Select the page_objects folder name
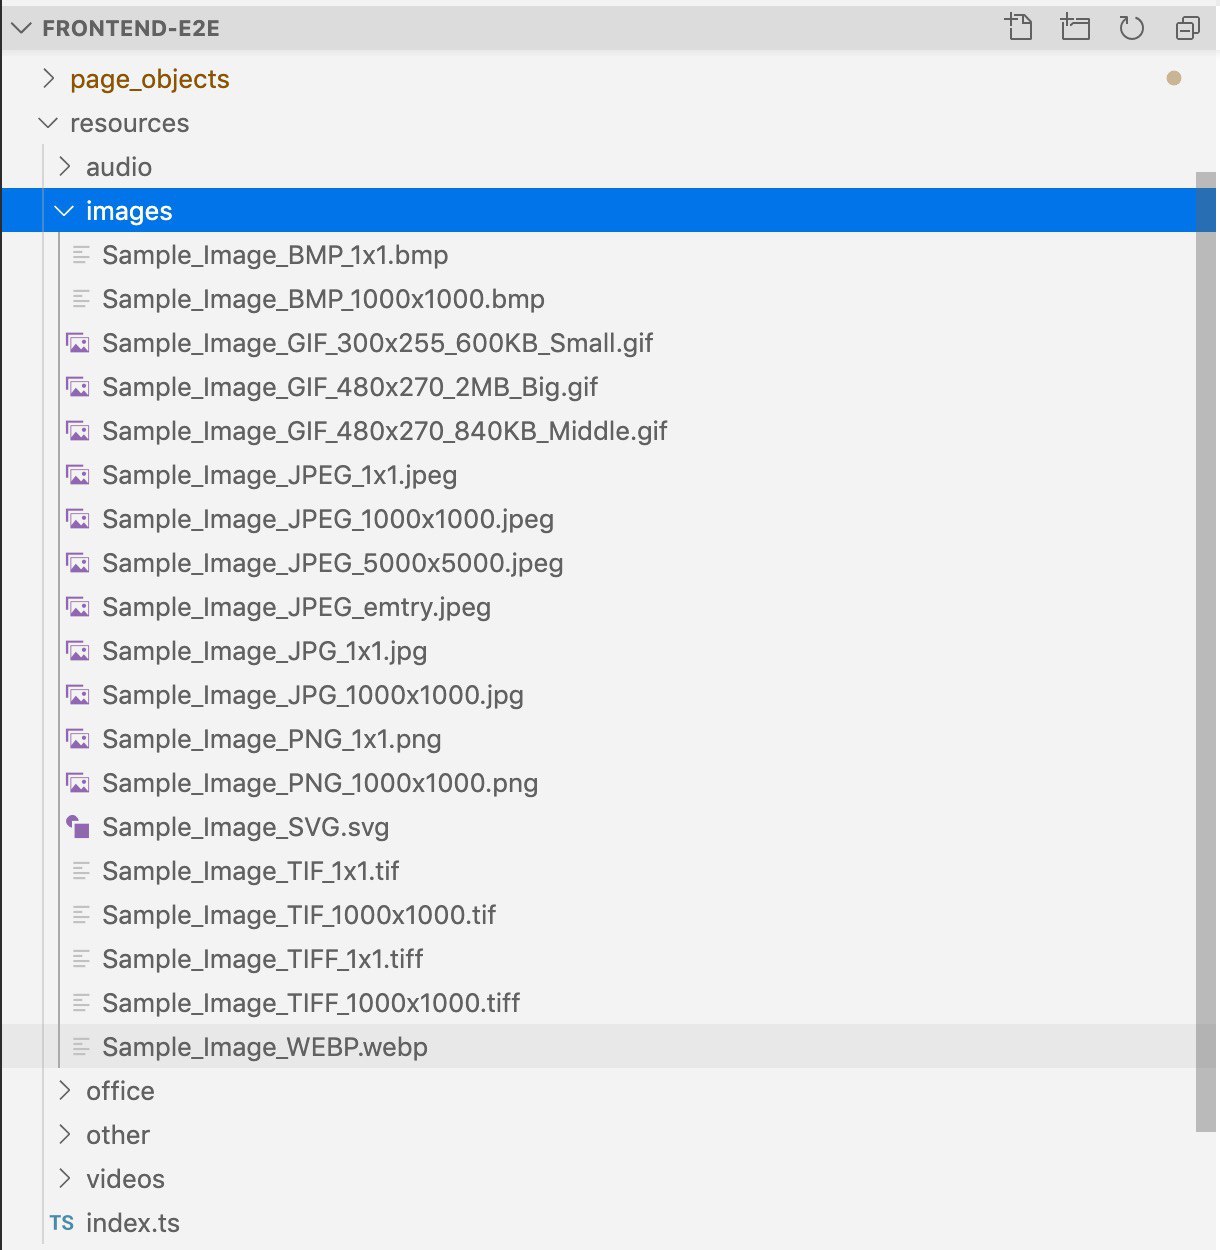1220x1250 pixels. point(150,79)
